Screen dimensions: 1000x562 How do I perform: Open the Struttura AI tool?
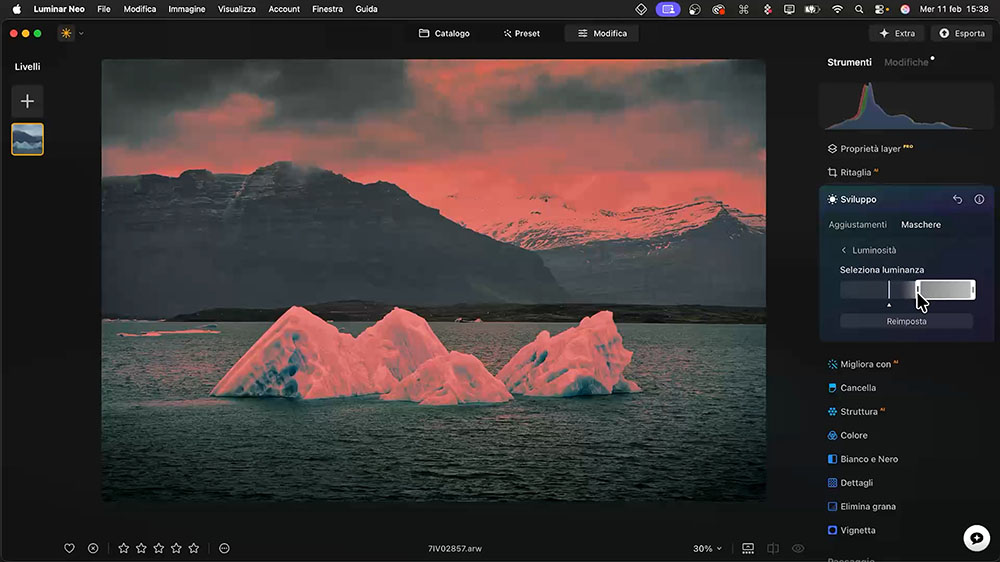(856, 411)
